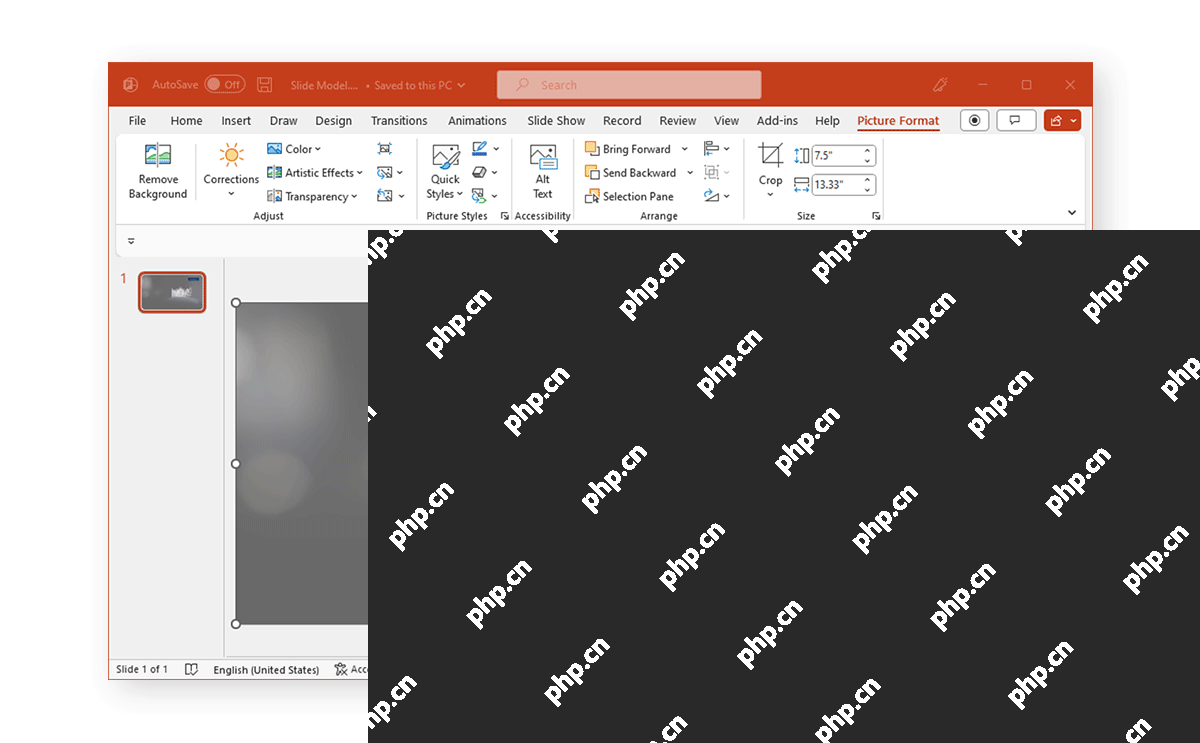Open the Animations tab
The image size is (1200, 743).
(477, 121)
